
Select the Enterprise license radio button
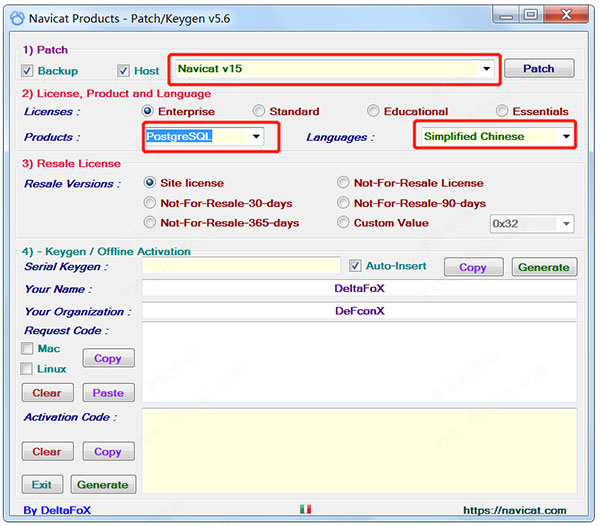pos(147,111)
